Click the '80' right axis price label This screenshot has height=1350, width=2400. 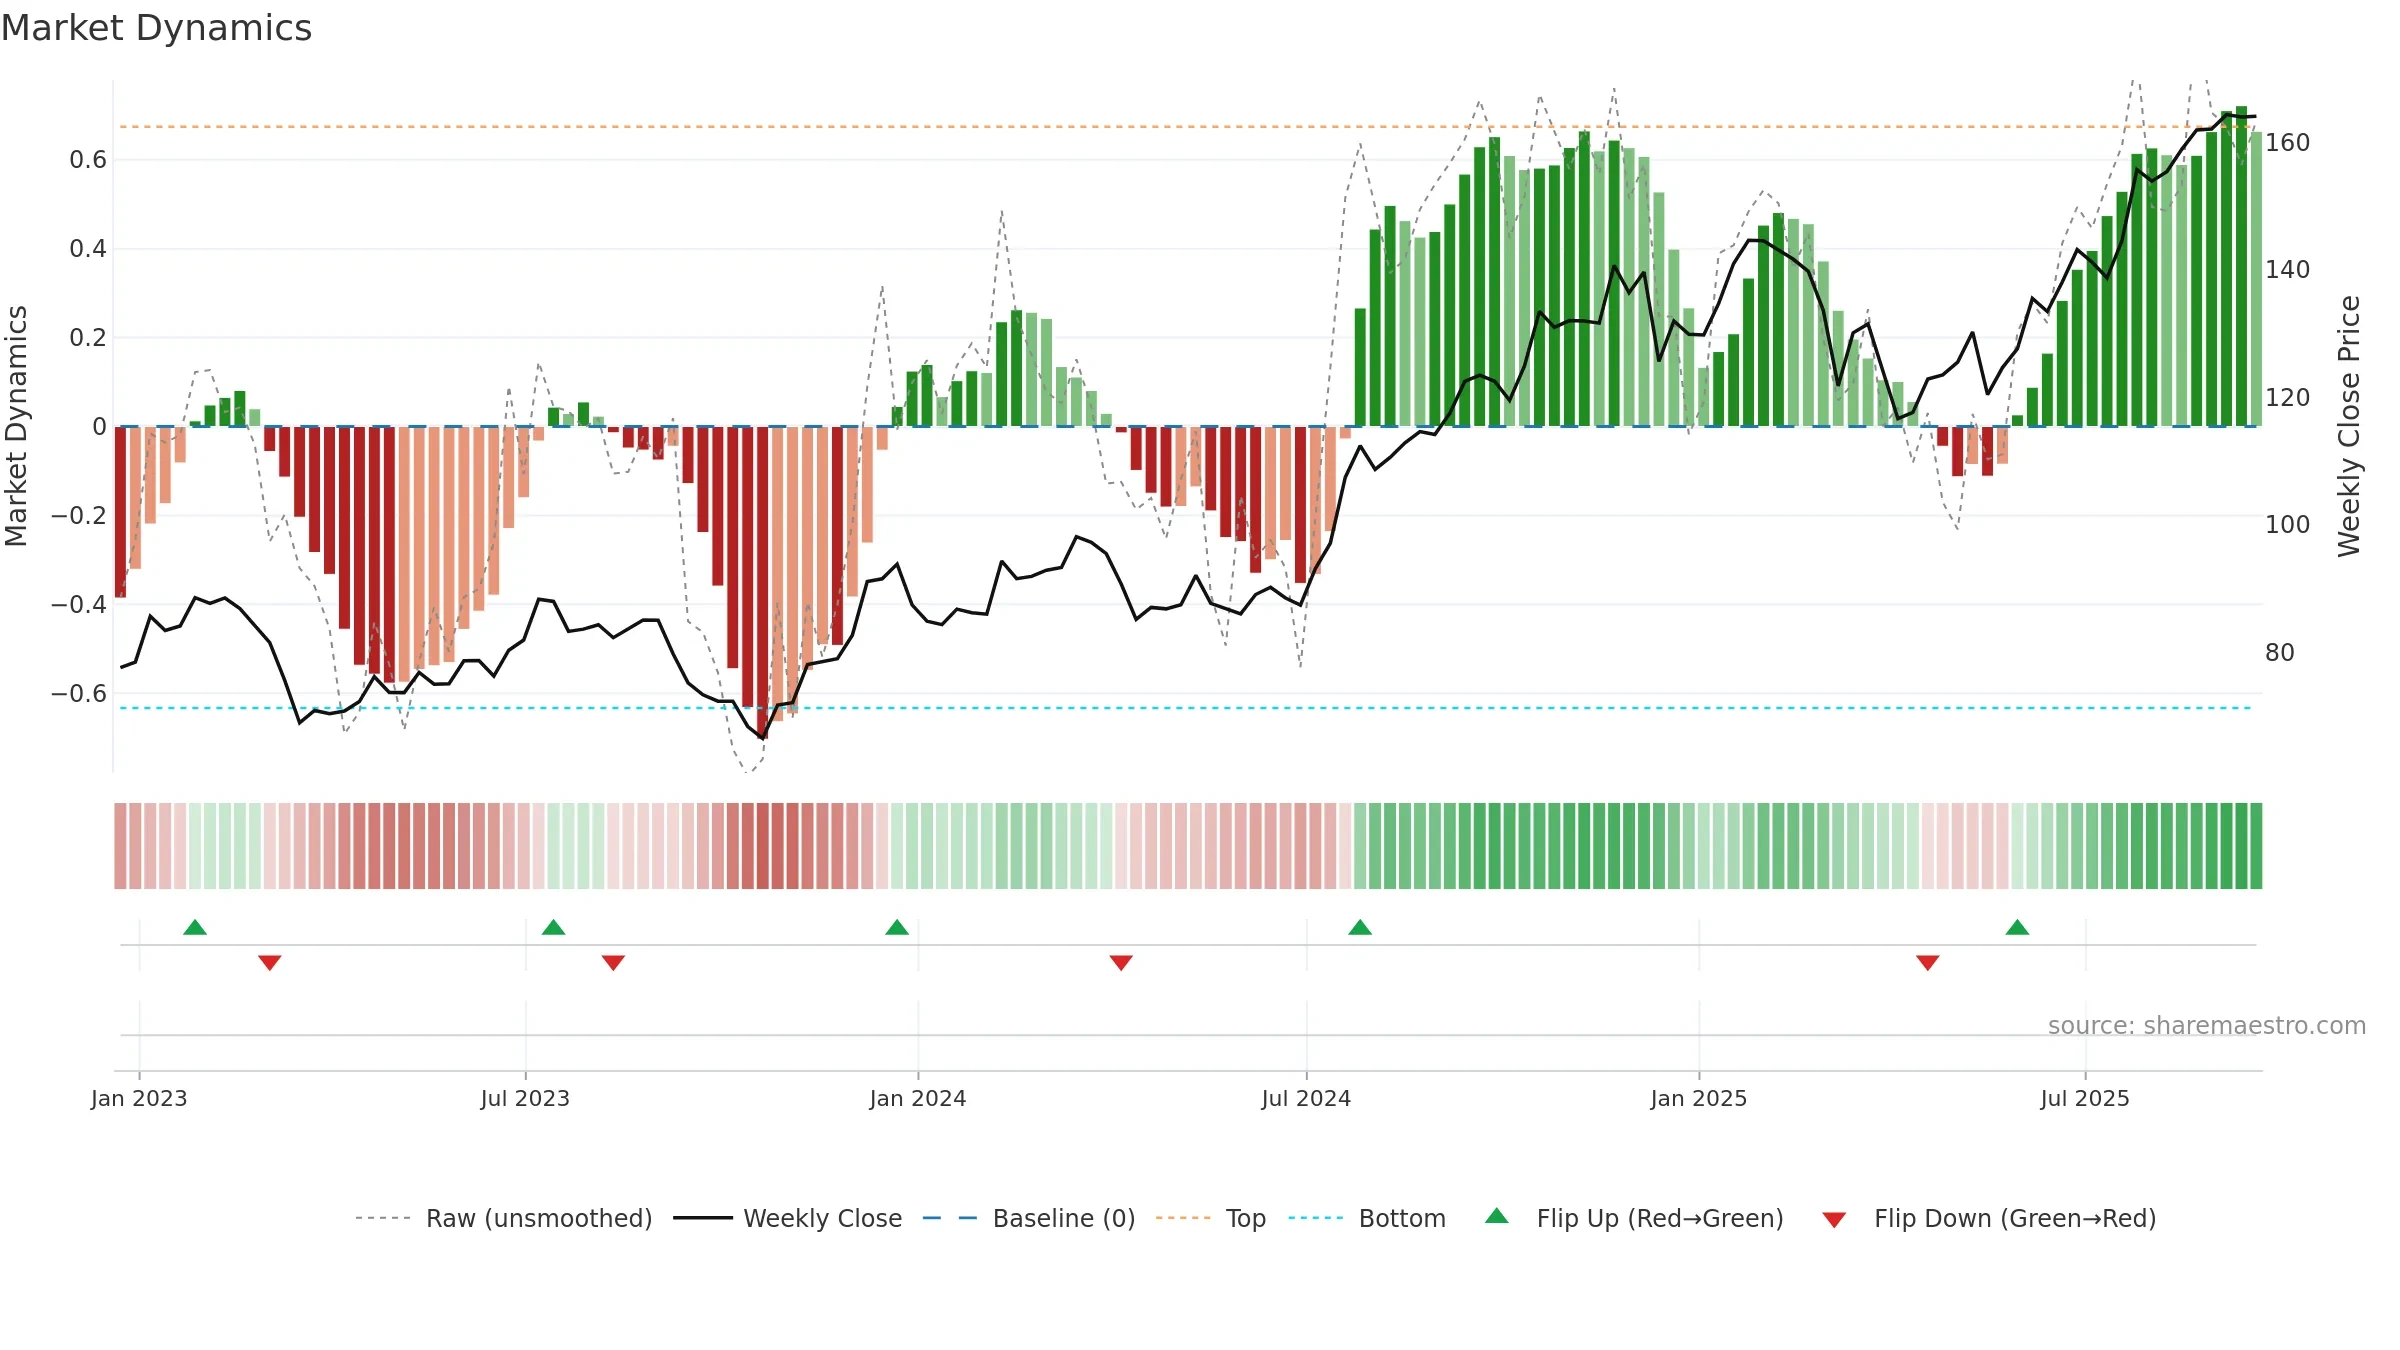tap(2280, 653)
